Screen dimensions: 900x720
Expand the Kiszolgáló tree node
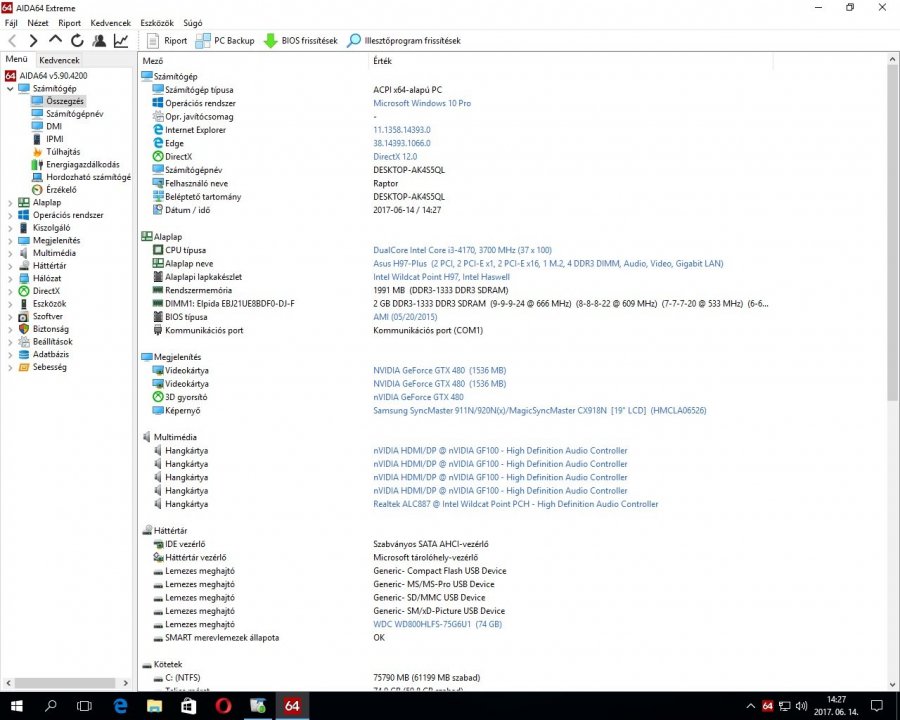(x=10, y=228)
